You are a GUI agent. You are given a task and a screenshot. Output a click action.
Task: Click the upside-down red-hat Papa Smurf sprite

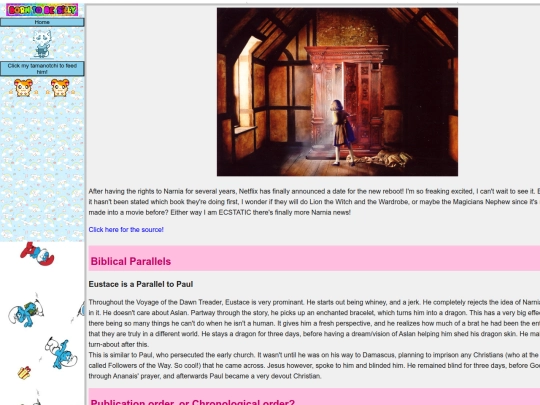37,254
